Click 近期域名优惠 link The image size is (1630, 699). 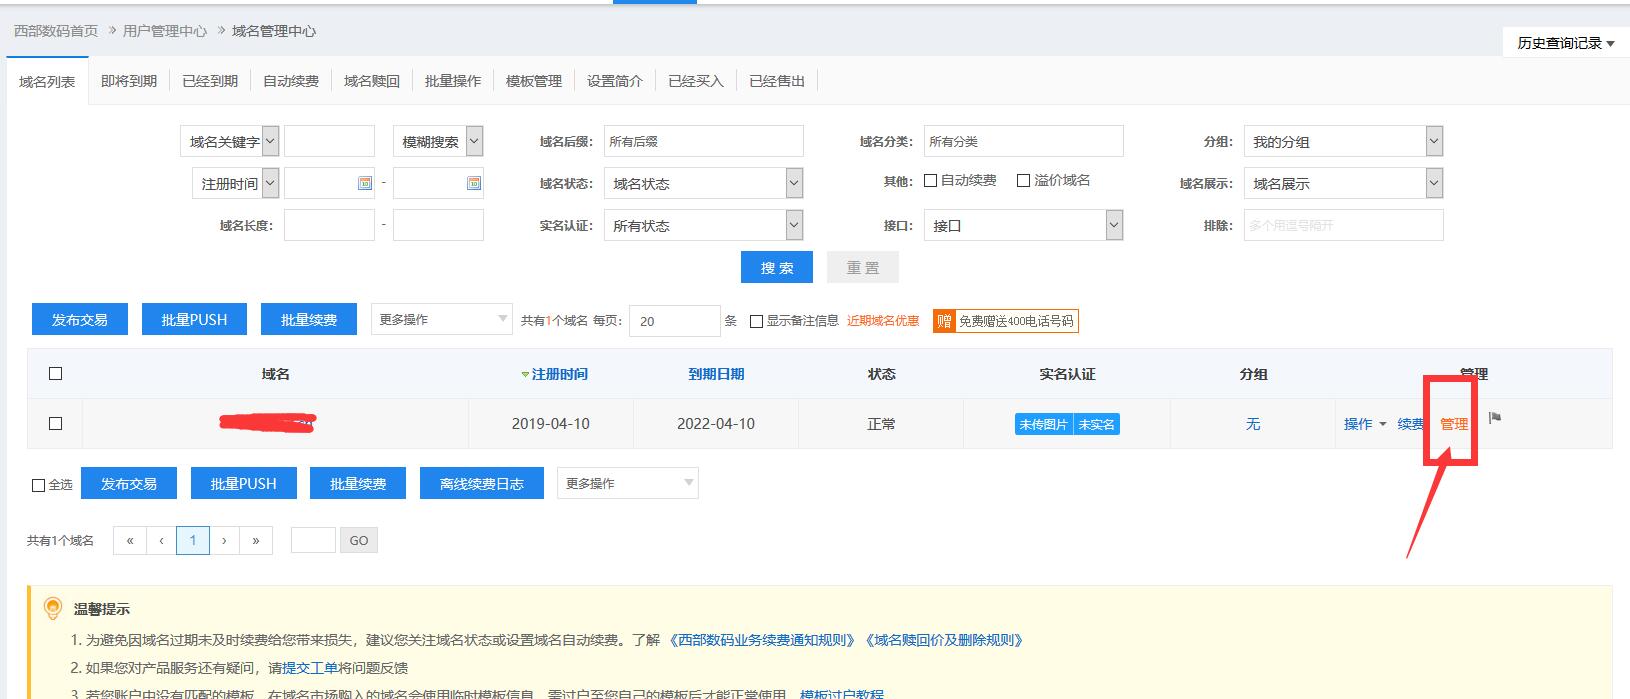click(x=883, y=321)
